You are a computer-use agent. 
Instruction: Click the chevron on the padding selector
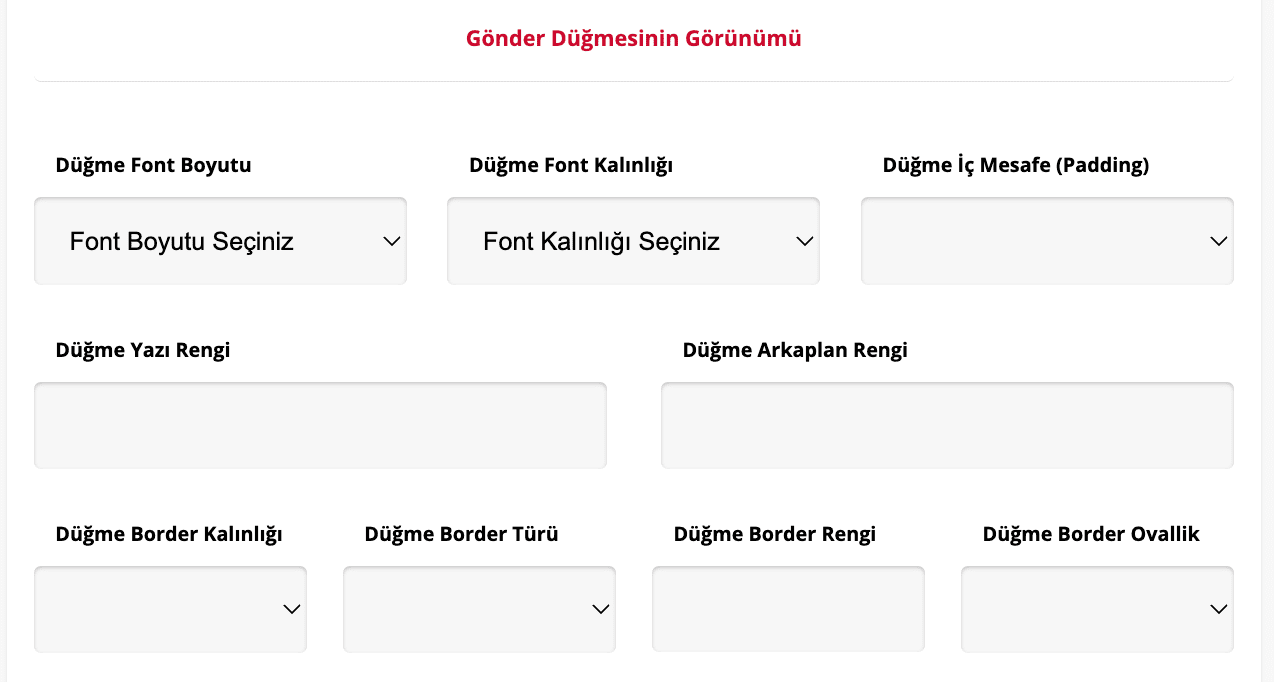[1217, 240]
